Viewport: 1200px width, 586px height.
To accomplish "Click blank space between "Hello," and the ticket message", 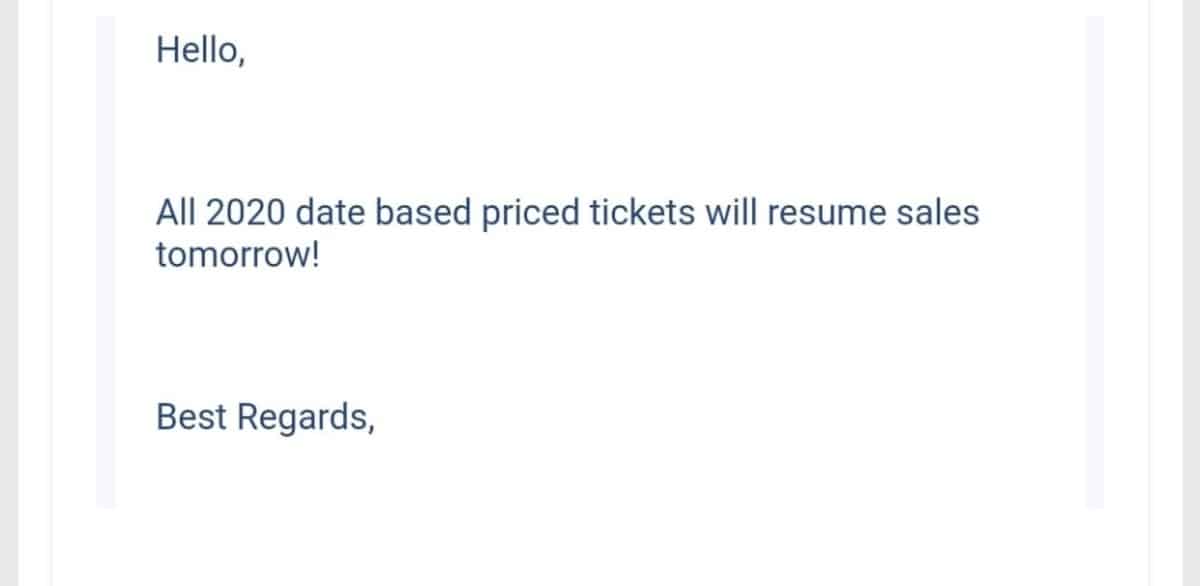I will click(600, 130).
